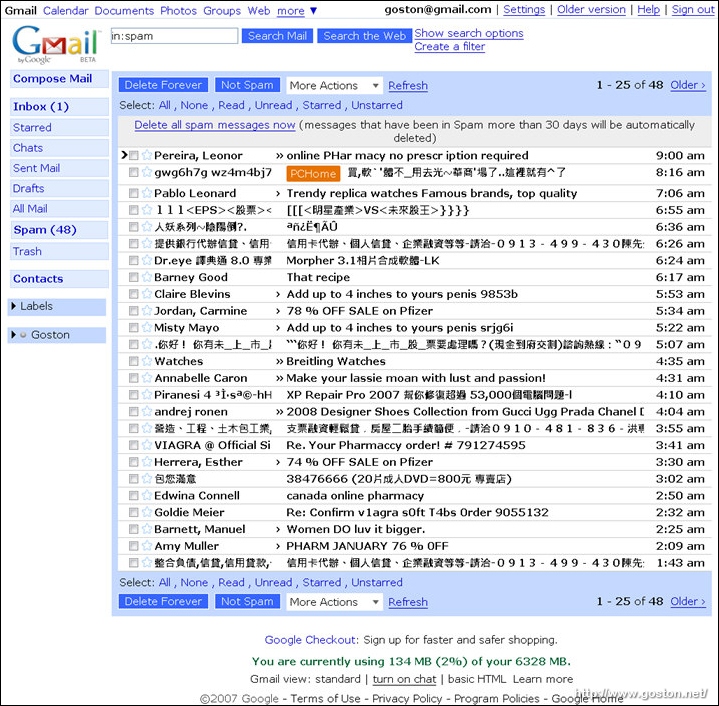Star the Amy Muller message
Image resolution: width=719 pixels, height=706 pixels.
point(147,546)
